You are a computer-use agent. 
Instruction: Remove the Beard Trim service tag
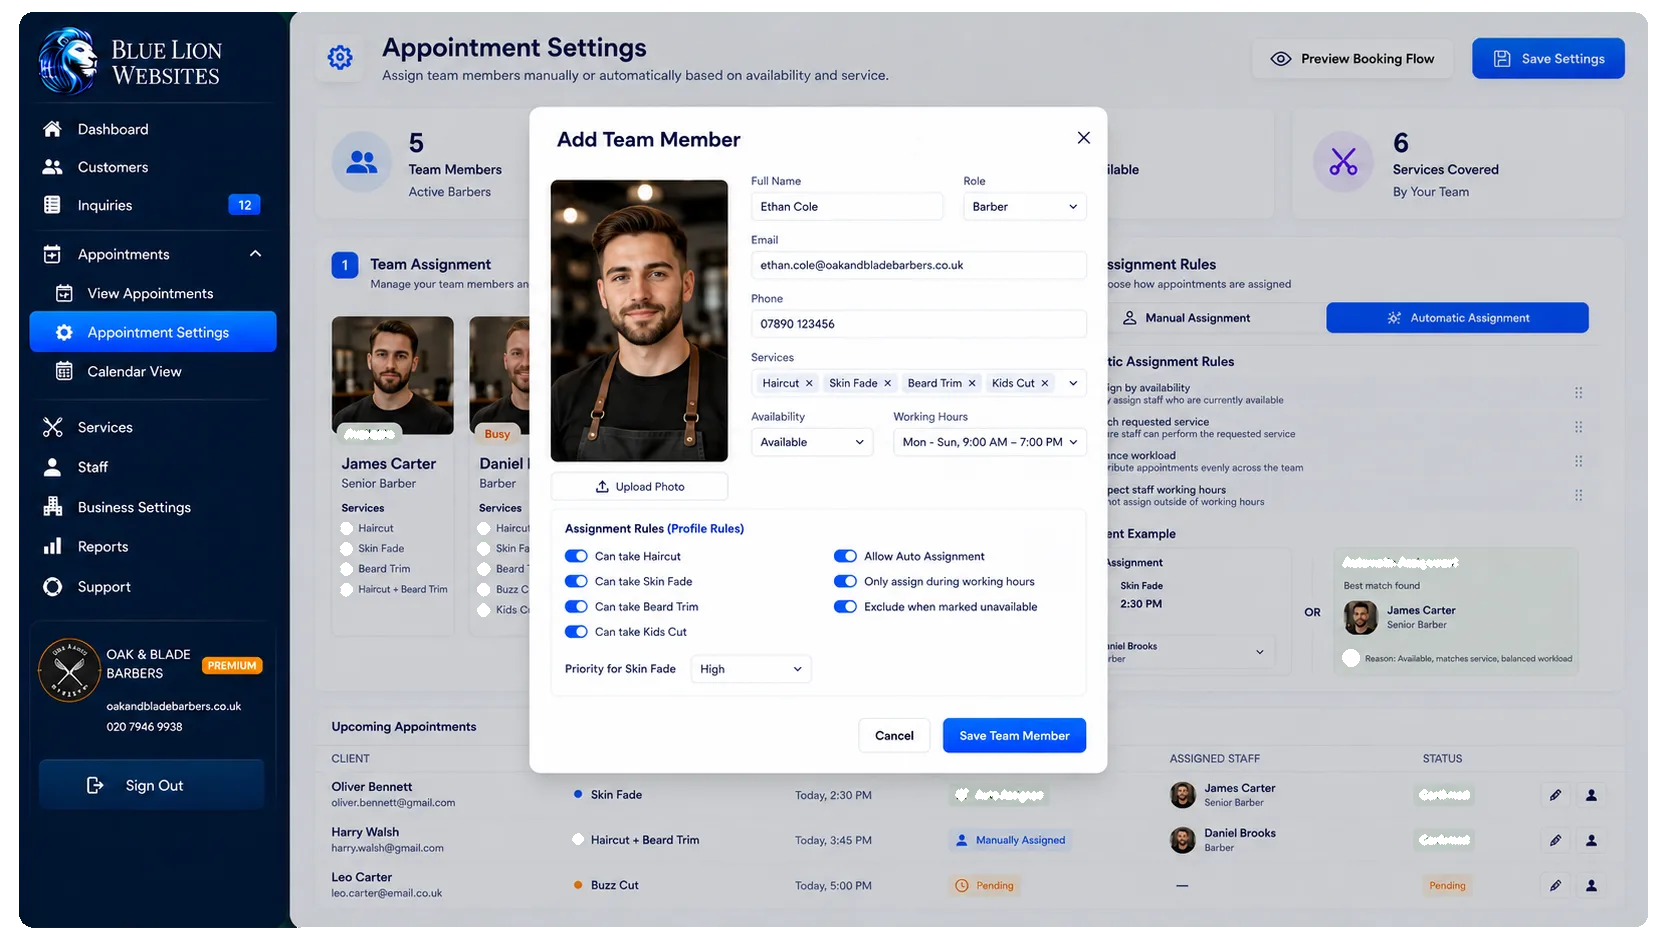point(972,383)
